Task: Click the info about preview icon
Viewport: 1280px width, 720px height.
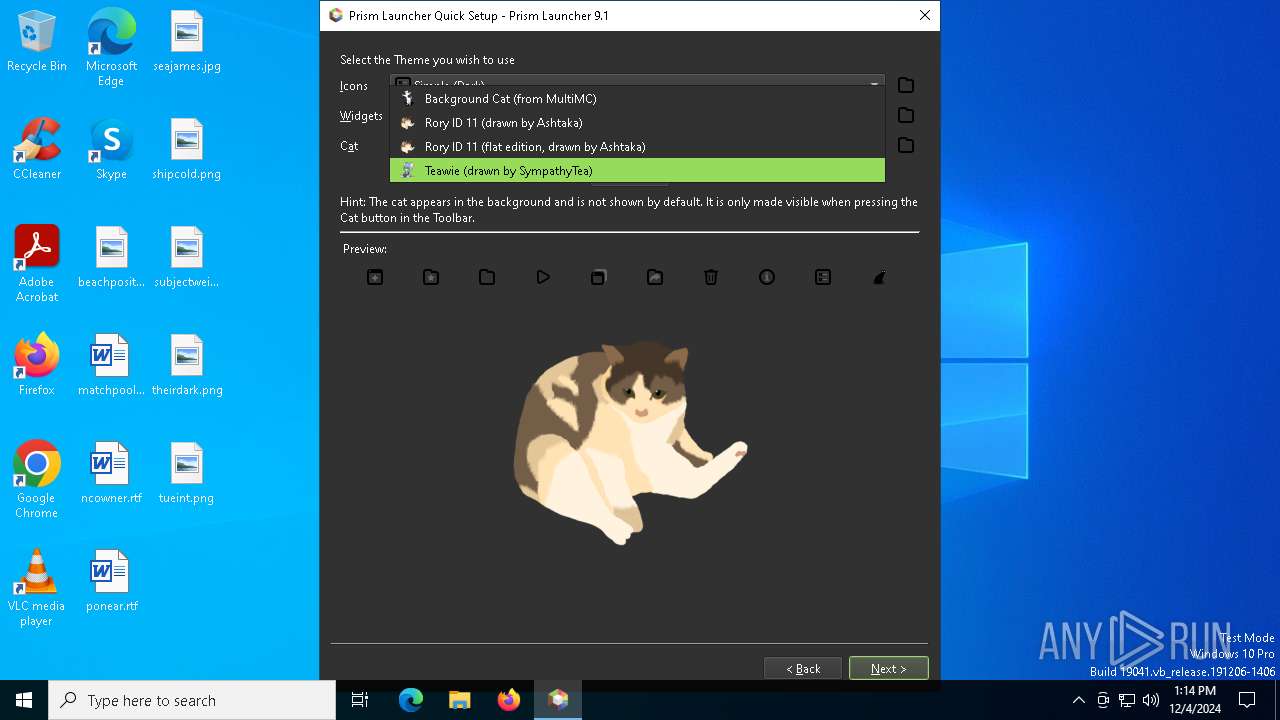Action: click(x=767, y=277)
